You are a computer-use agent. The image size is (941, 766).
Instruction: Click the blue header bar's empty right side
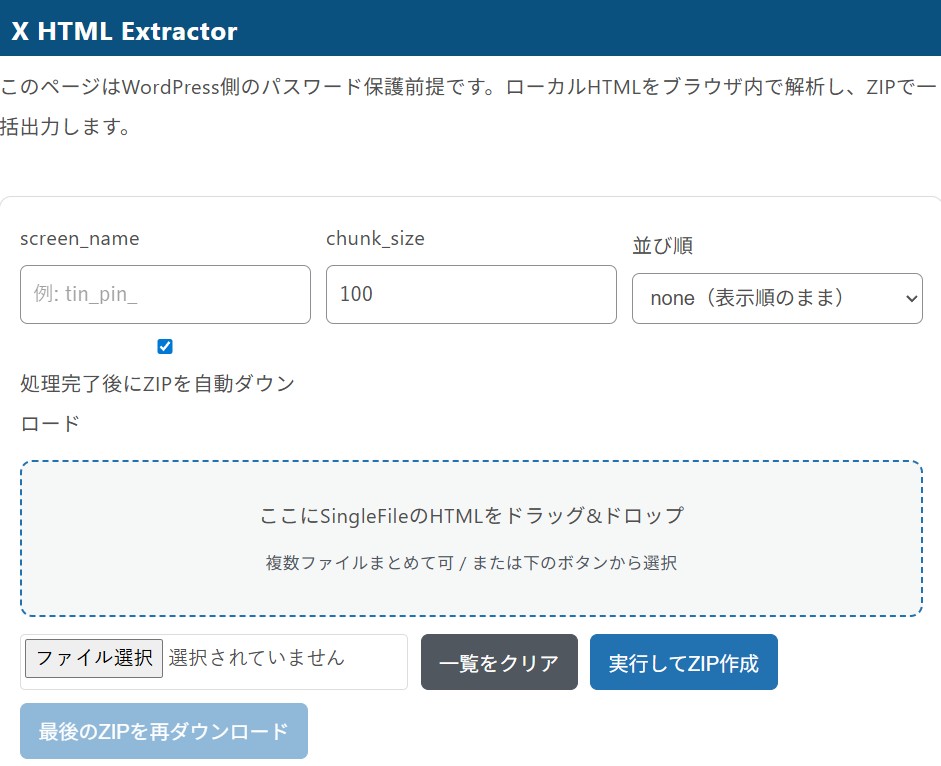pyautogui.click(x=650, y=30)
